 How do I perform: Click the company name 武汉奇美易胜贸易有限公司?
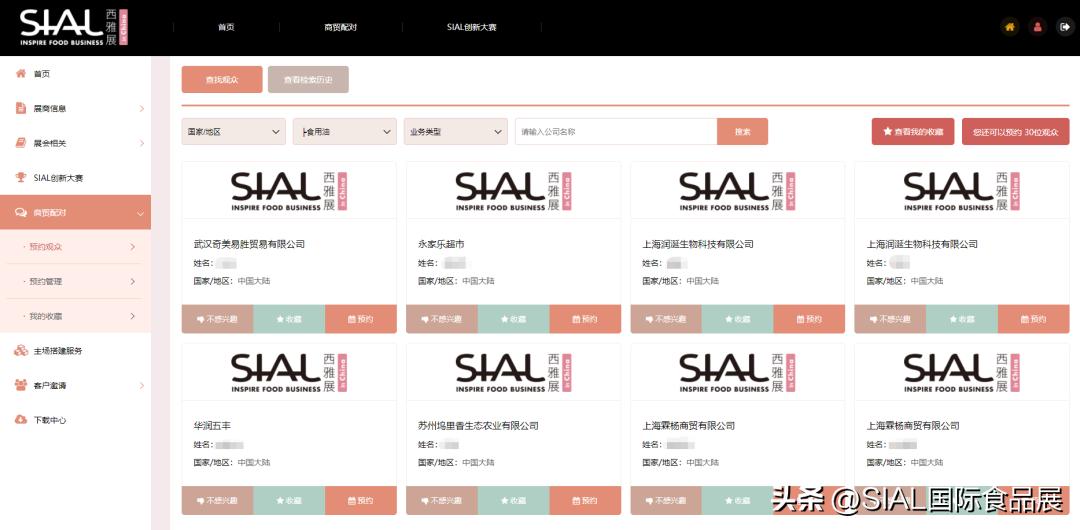tap(249, 244)
